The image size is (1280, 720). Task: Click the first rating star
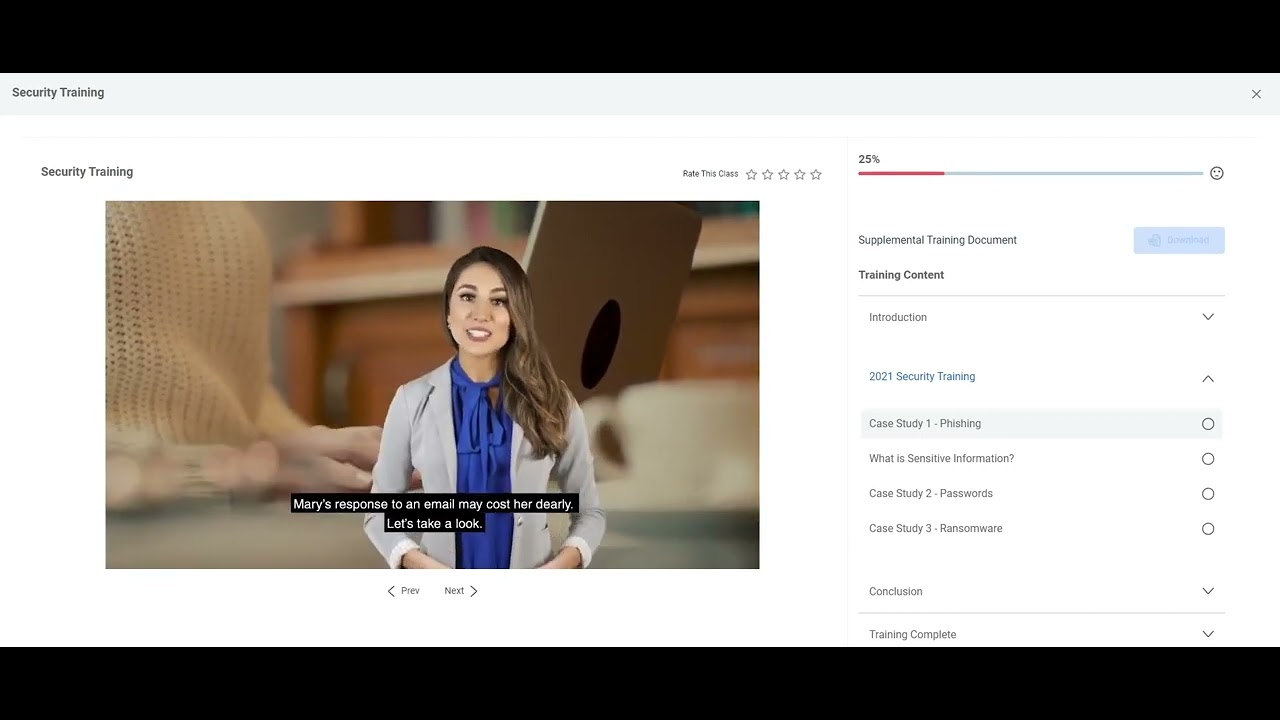click(752, 174)
